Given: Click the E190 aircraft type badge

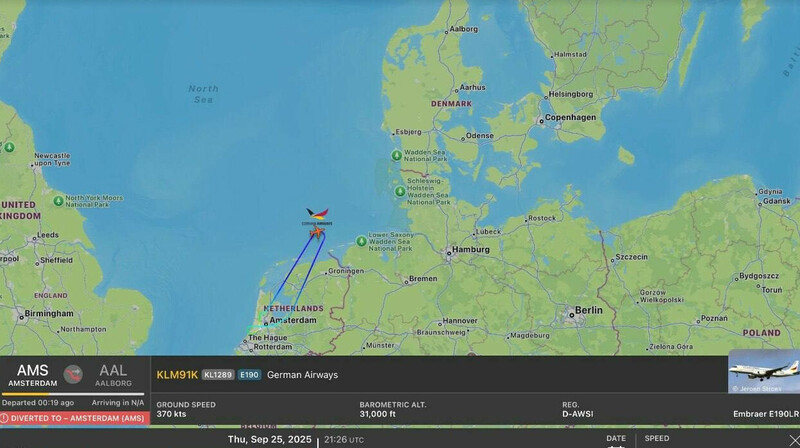Looking at the screenshot, I should tap(249, 375).
